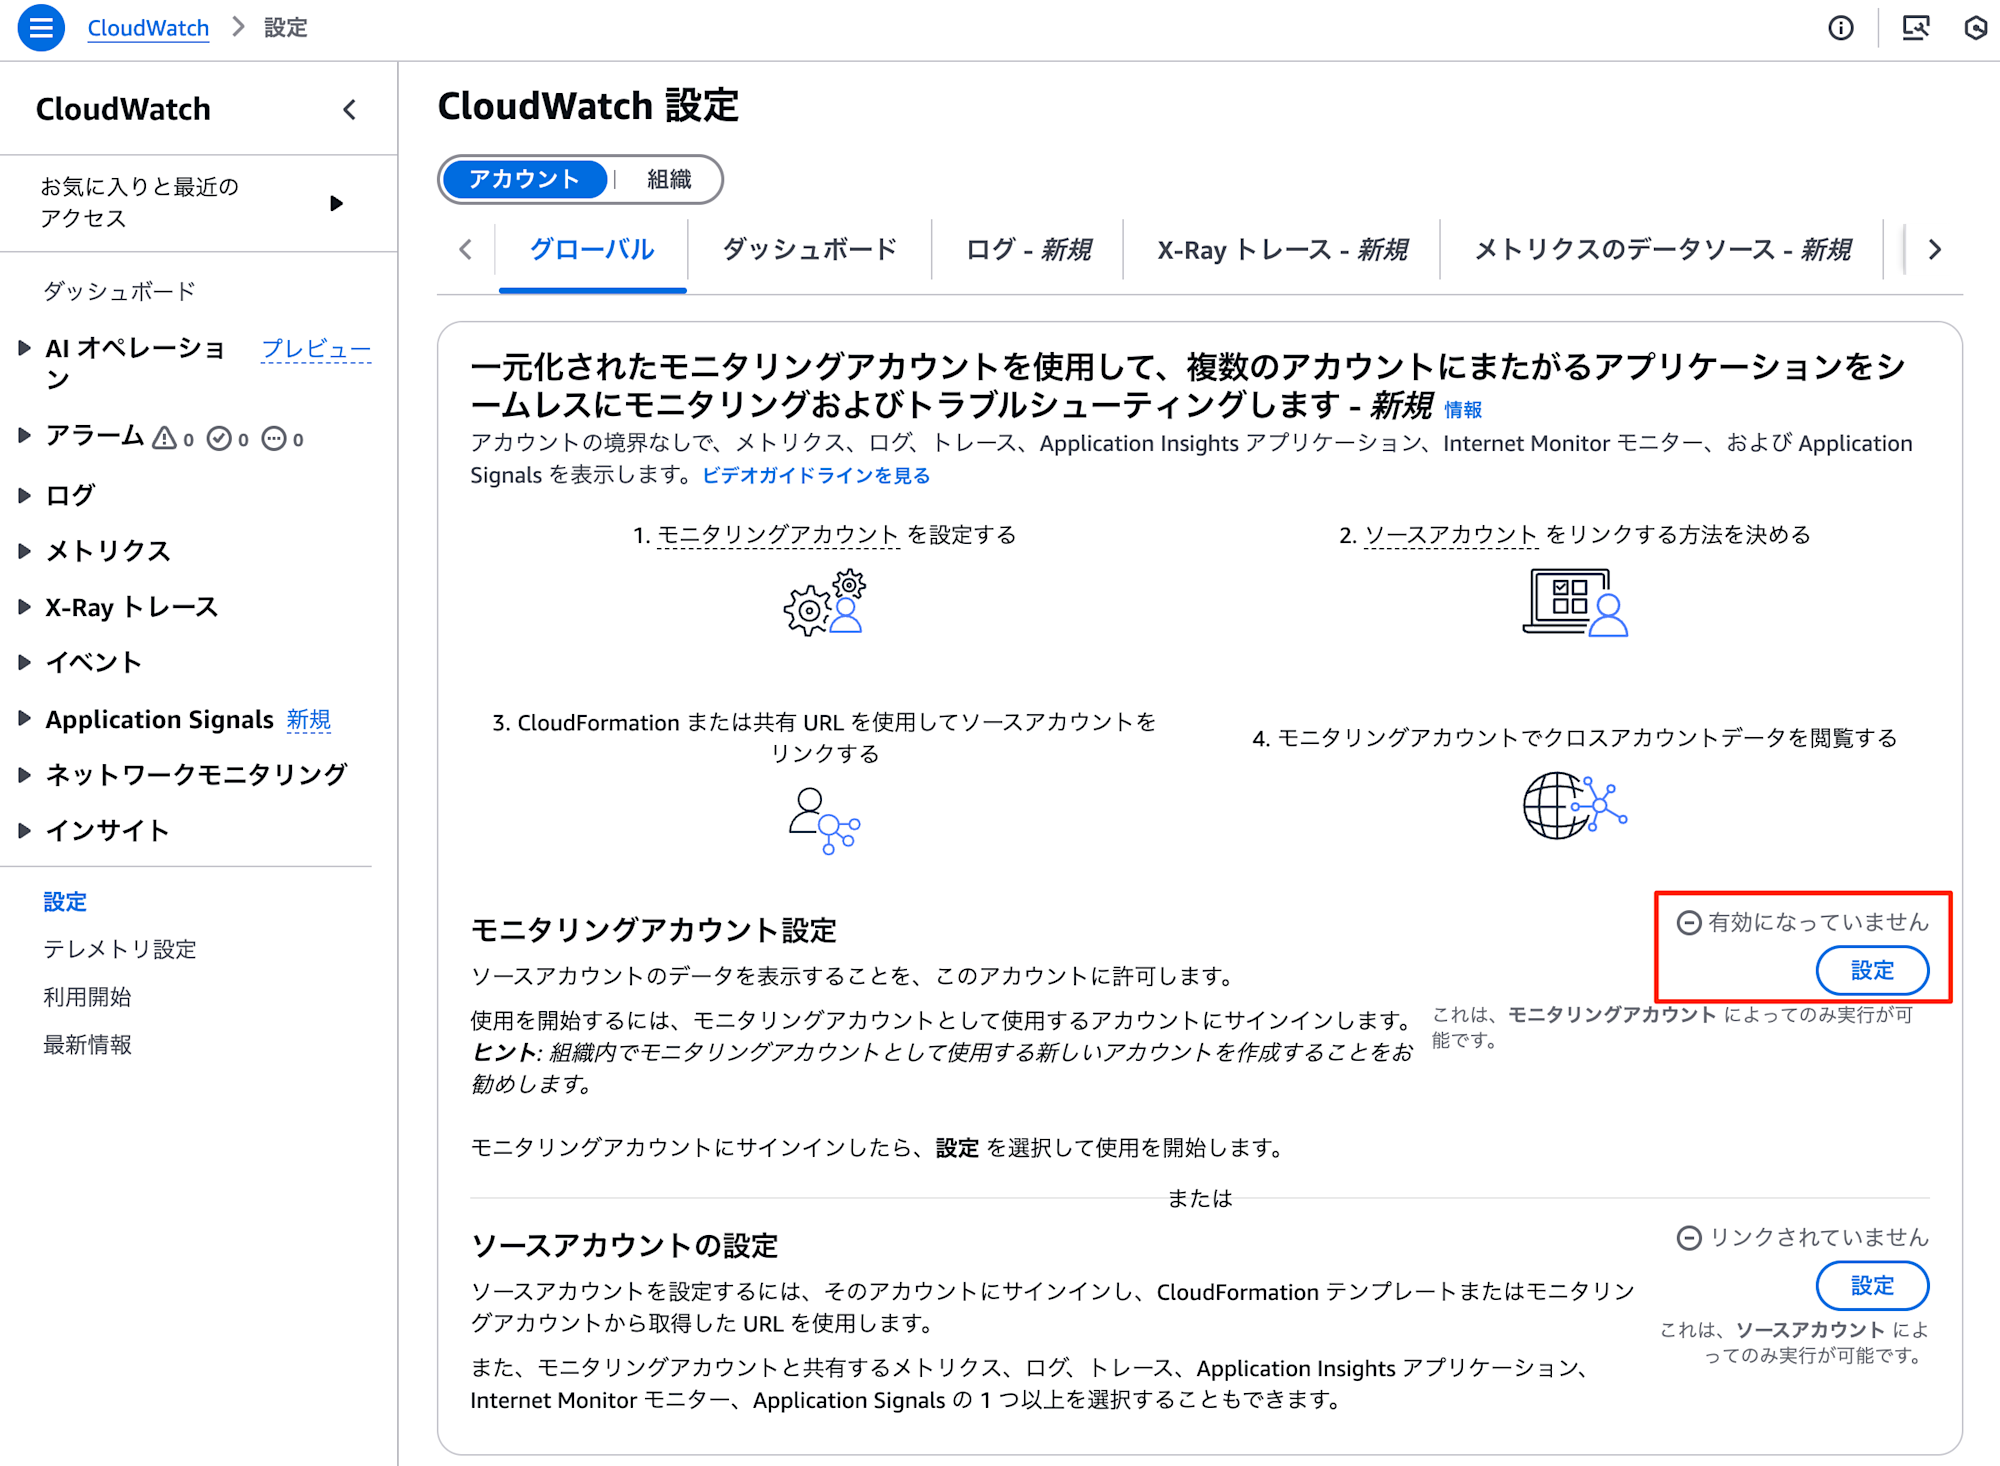
Task: Expand the イベント sidebar section
Action: [25, 662]
